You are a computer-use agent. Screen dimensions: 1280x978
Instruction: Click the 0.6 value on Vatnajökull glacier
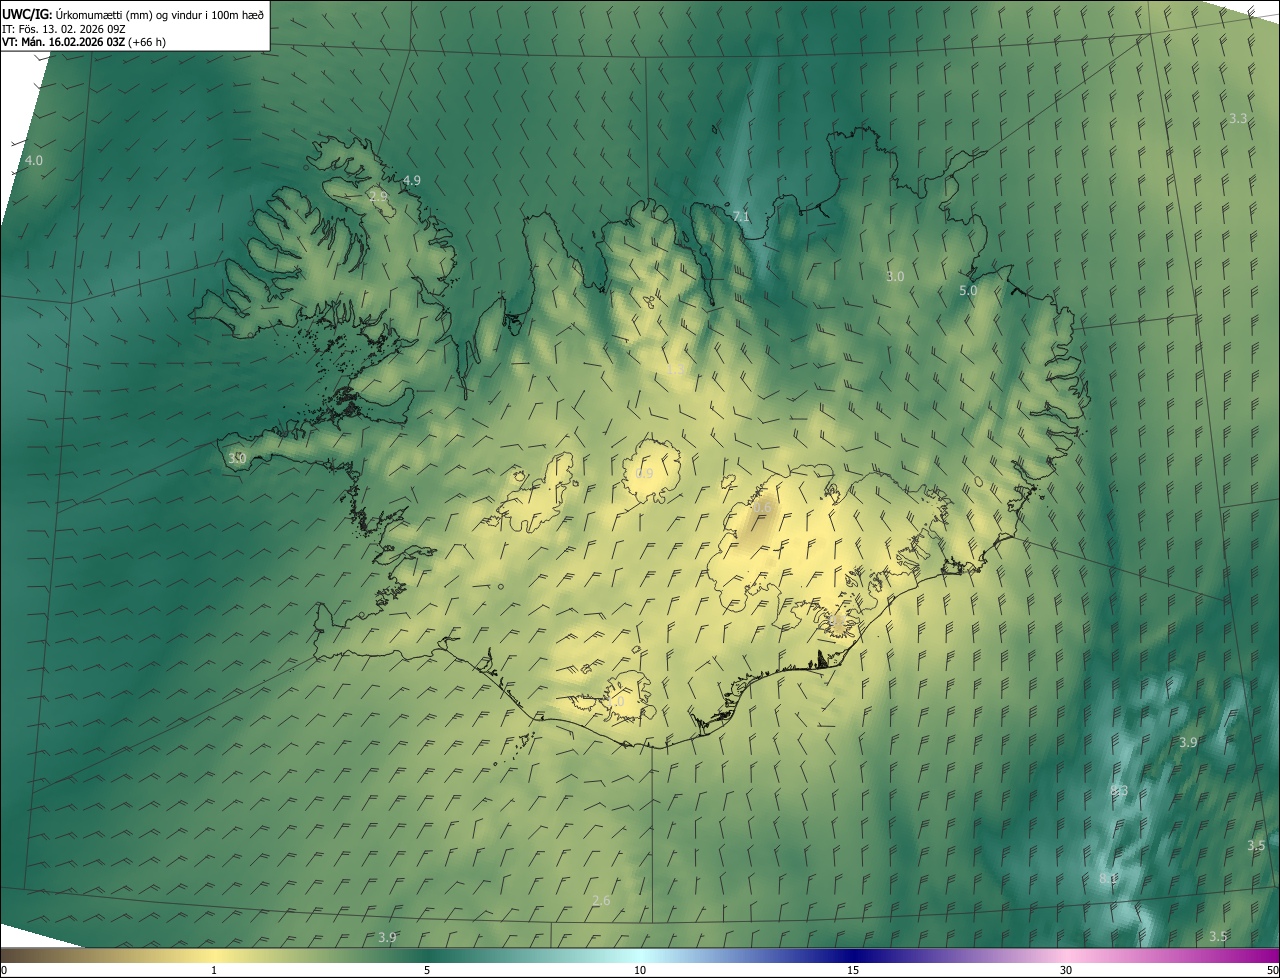762,508
